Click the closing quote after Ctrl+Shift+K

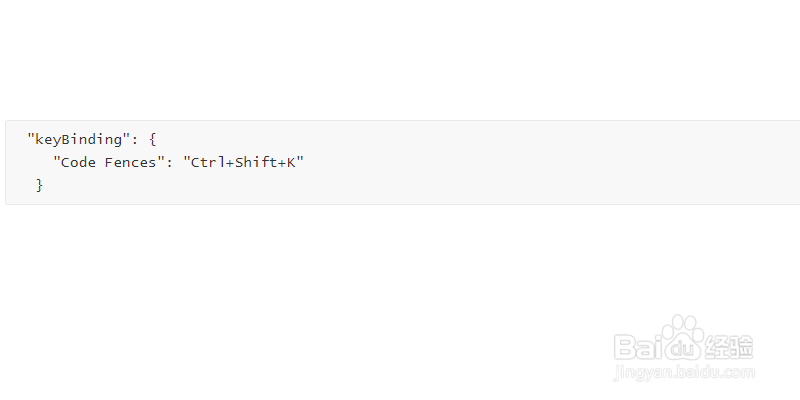301,159
